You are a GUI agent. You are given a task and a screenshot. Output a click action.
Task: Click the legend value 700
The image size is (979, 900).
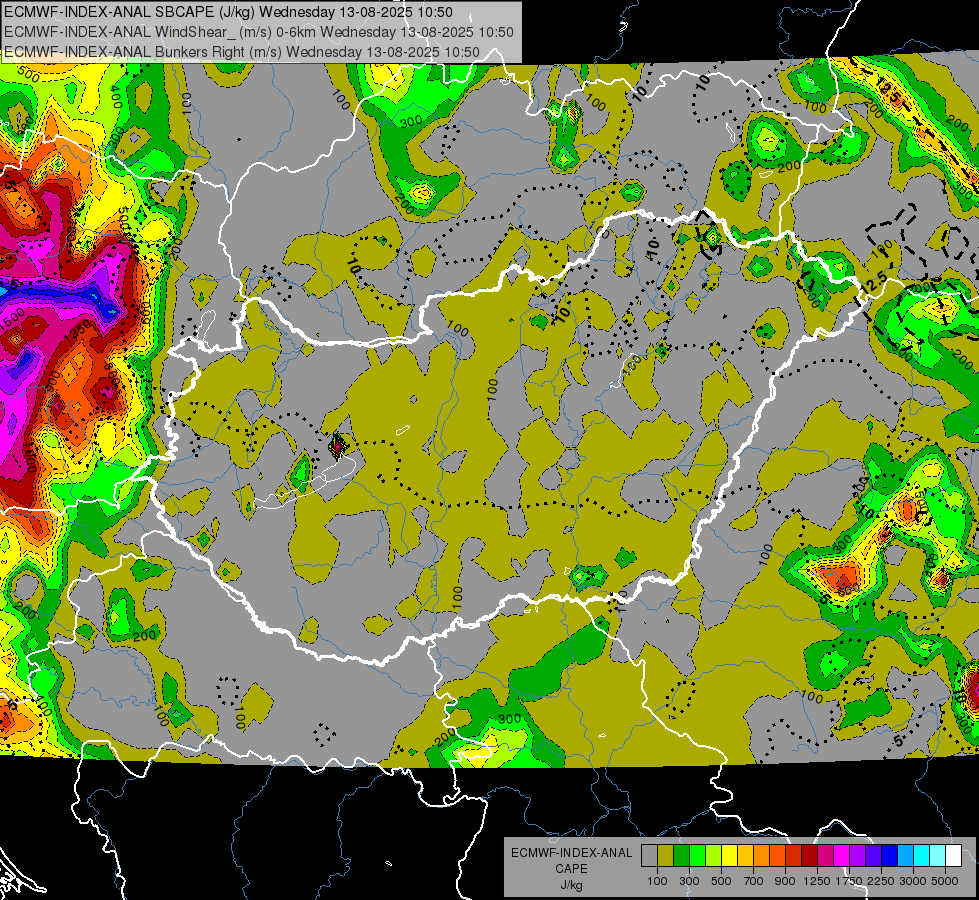tap(754, 881)
